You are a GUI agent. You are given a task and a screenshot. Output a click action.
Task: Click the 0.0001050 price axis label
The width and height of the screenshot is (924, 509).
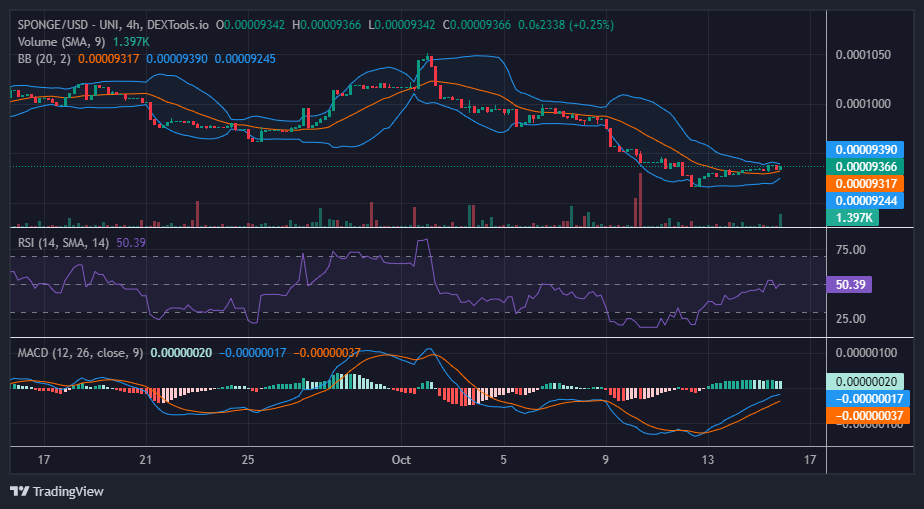tap(863, 55)
